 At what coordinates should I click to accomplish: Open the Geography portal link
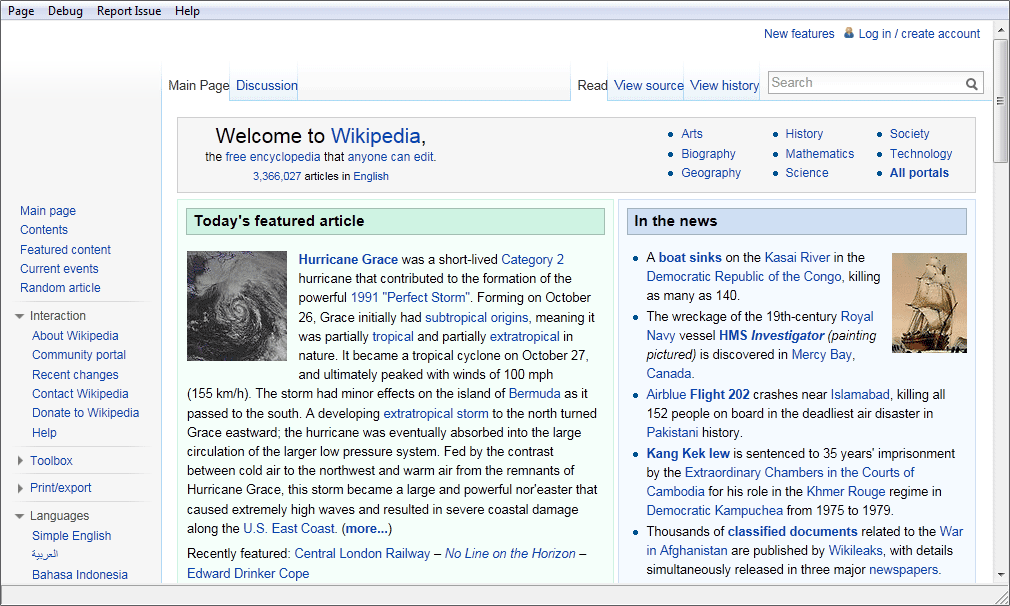(x=711, y=173)
